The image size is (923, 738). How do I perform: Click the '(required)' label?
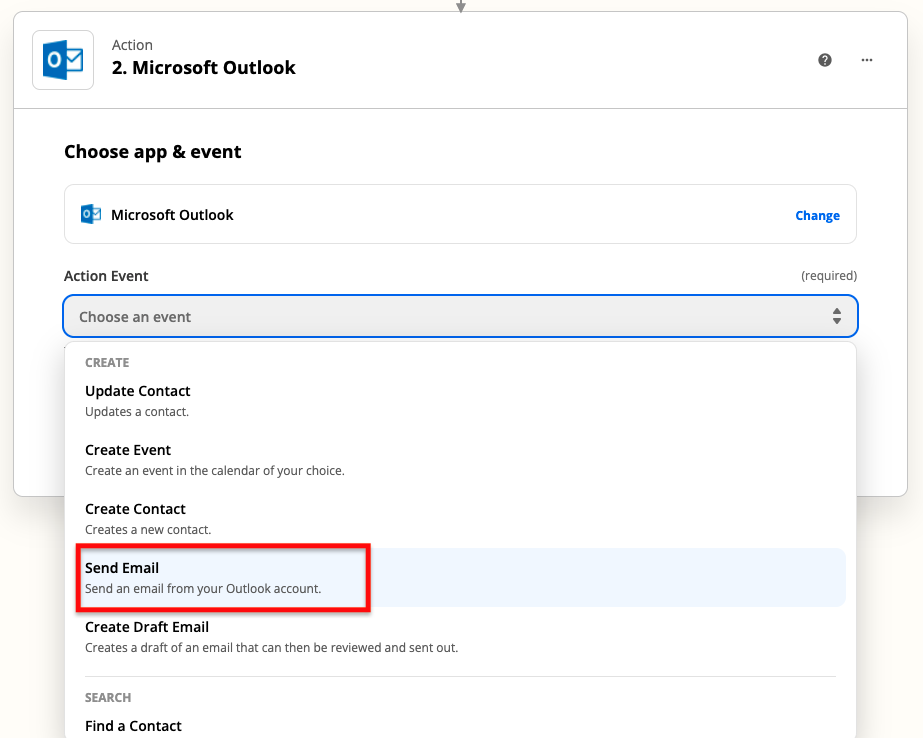pos(829,275)
